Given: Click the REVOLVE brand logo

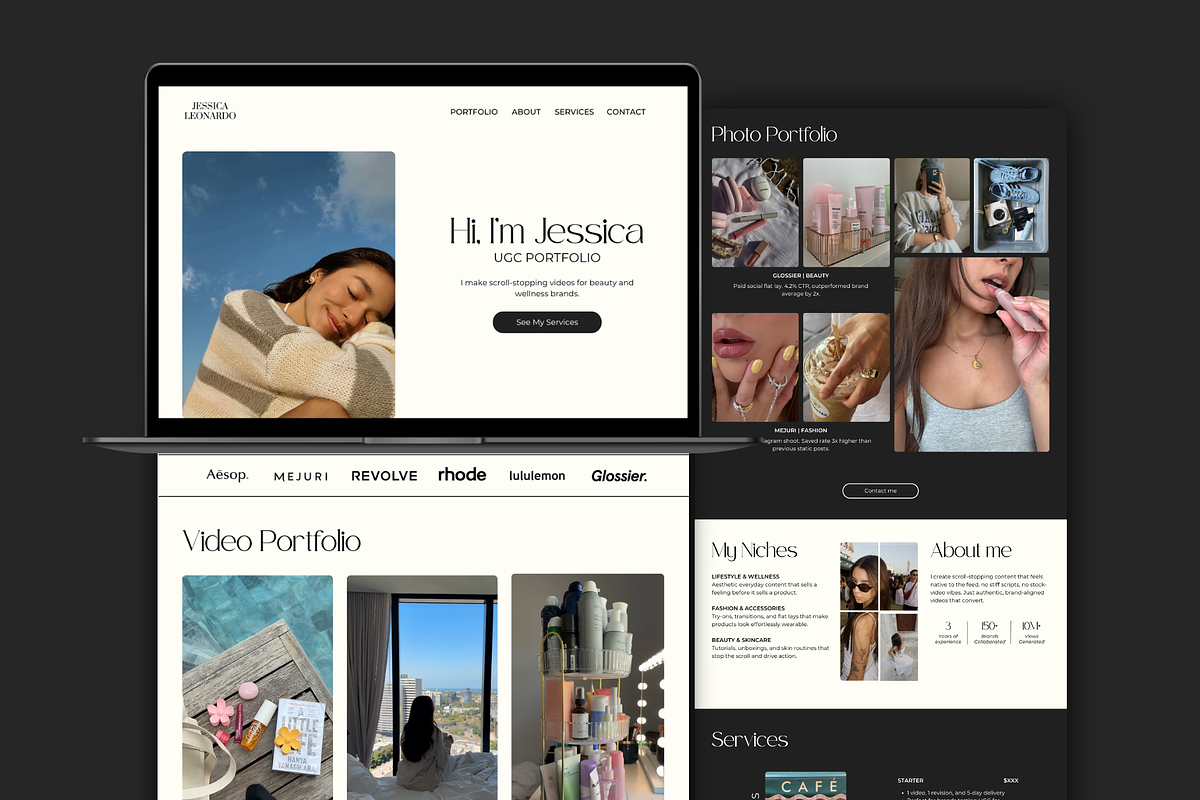Looking at the screenshot, I should (384, 476).
